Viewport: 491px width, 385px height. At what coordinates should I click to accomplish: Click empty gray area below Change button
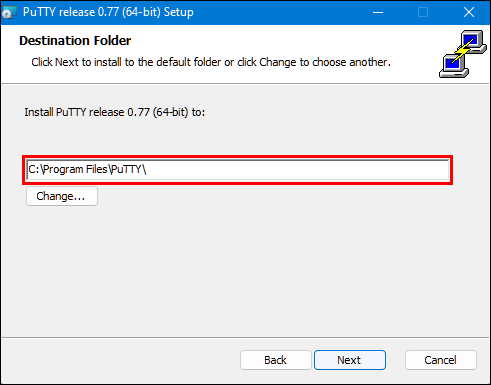pos(233,267)
